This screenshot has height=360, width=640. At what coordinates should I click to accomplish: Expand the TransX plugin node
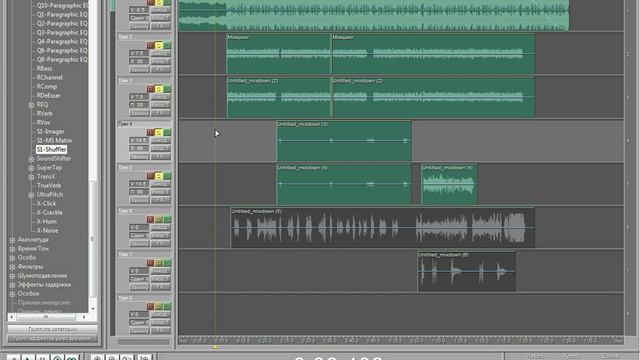click(31, 177)
